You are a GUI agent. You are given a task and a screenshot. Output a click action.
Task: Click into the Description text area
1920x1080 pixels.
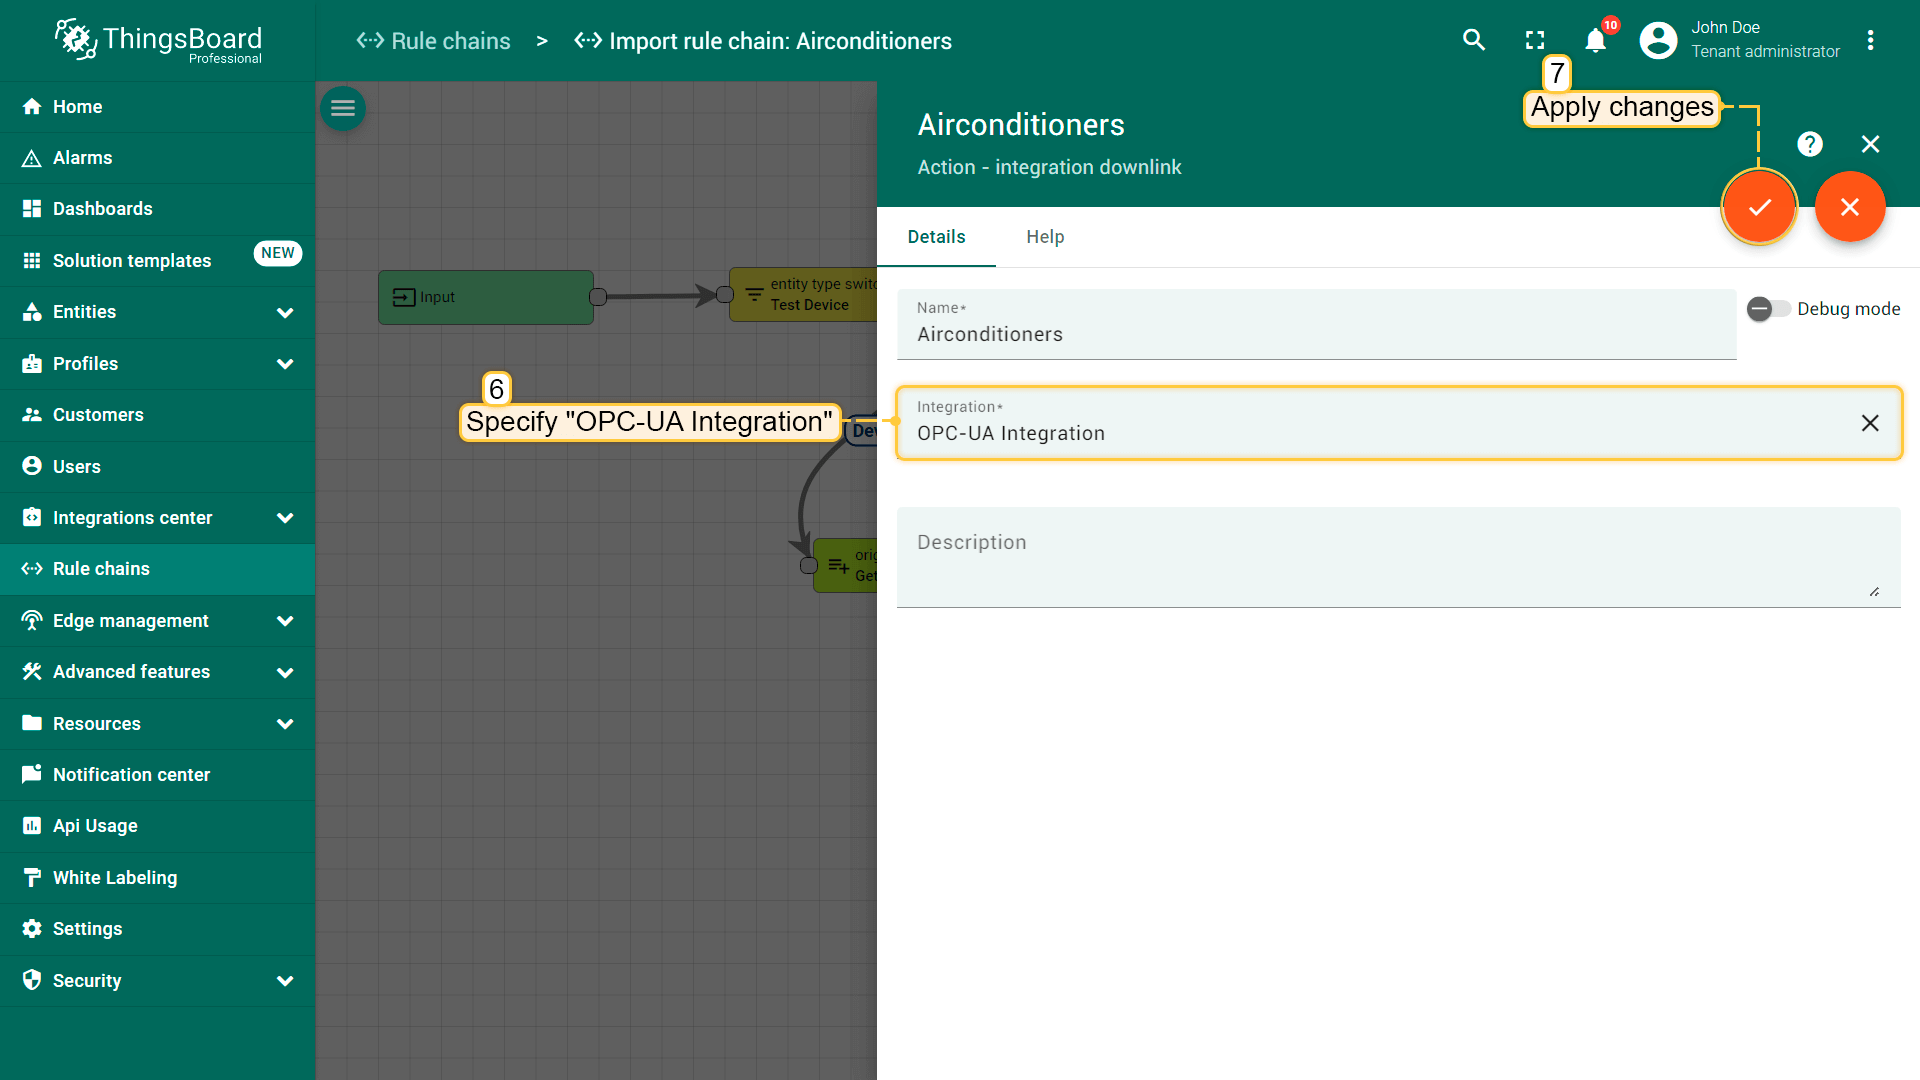(x=1396, y=558)
